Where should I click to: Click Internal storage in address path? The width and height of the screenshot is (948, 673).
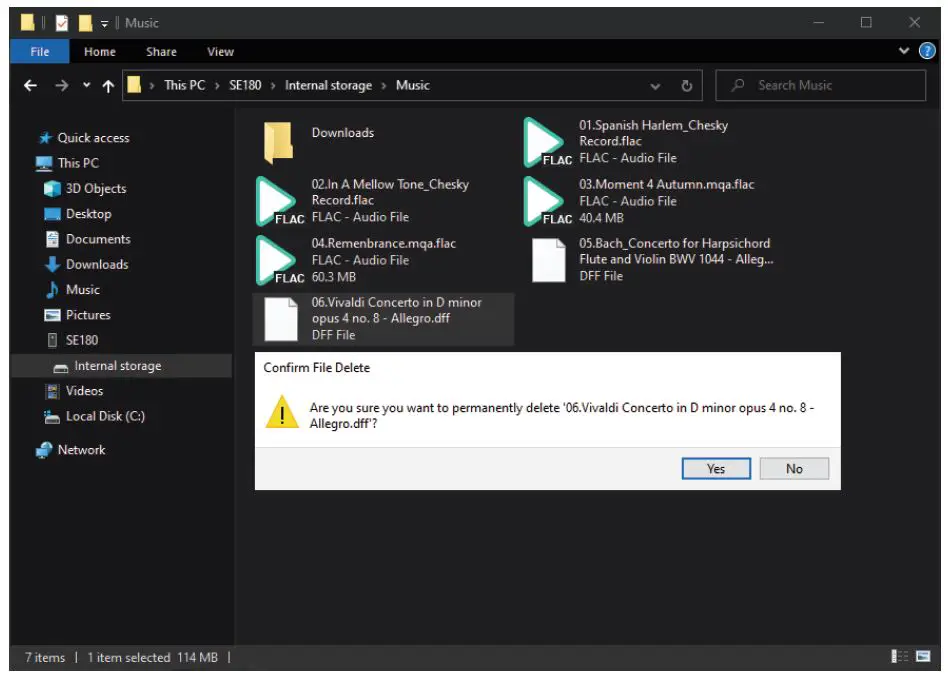328,85
